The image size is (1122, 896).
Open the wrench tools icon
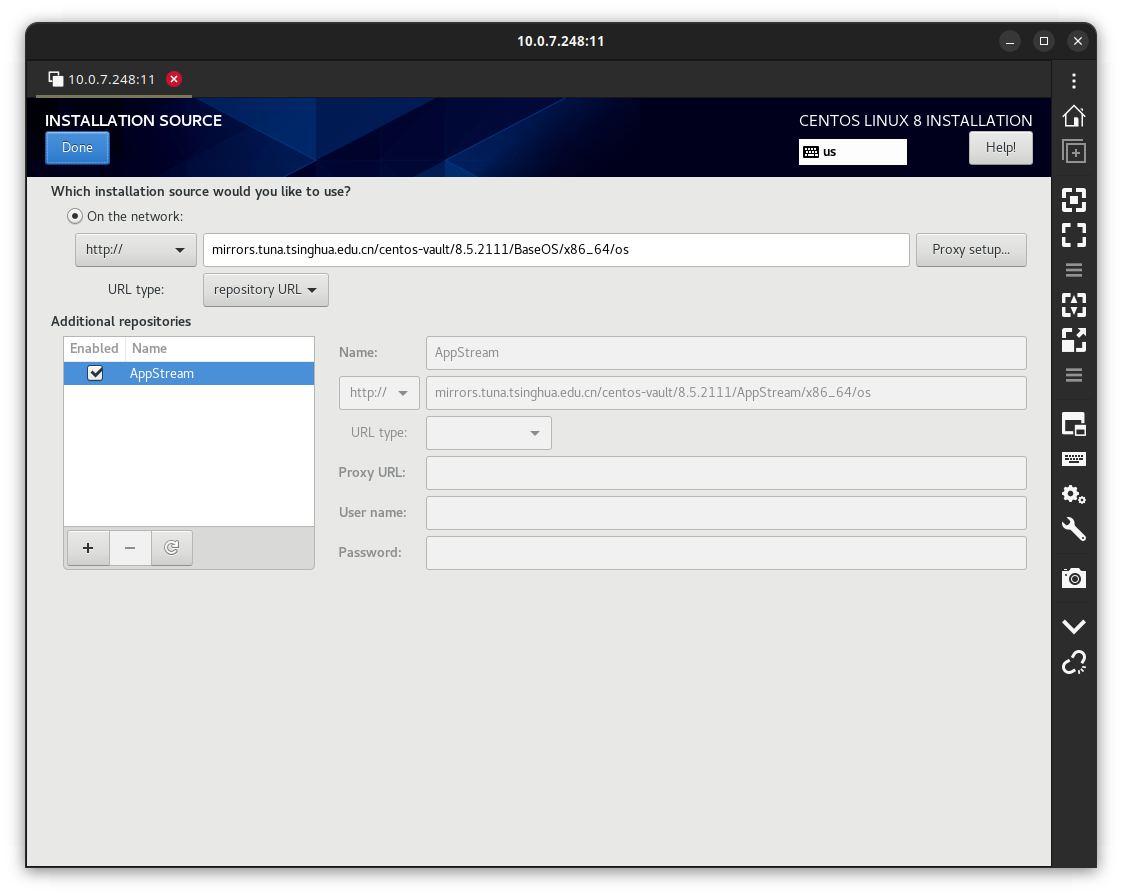pyautogui.click(x=1073, y=529)
